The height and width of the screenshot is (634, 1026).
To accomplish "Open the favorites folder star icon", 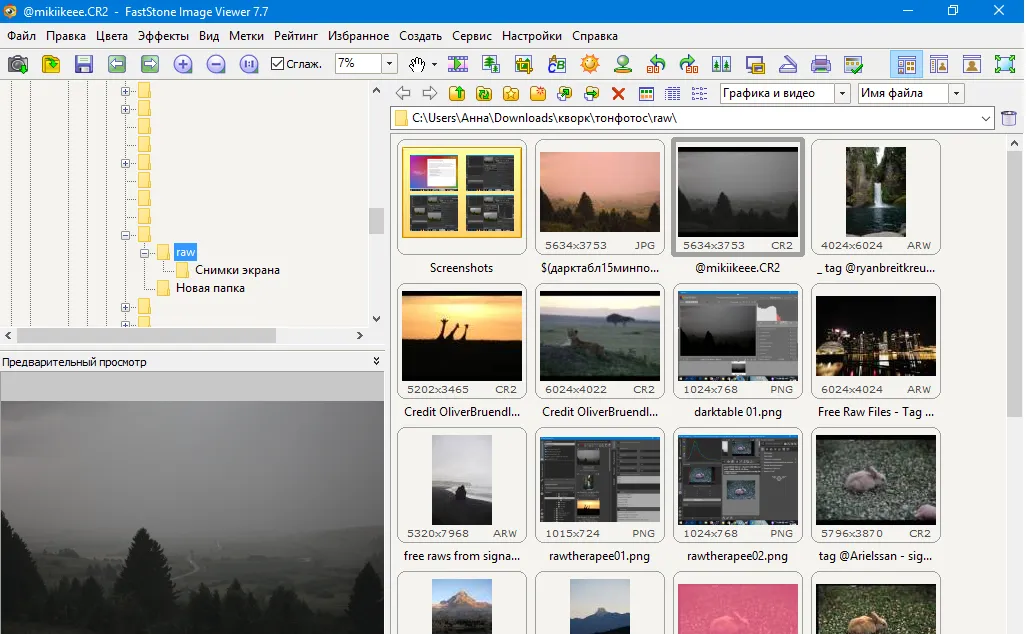I will click(x=510, y=94).
